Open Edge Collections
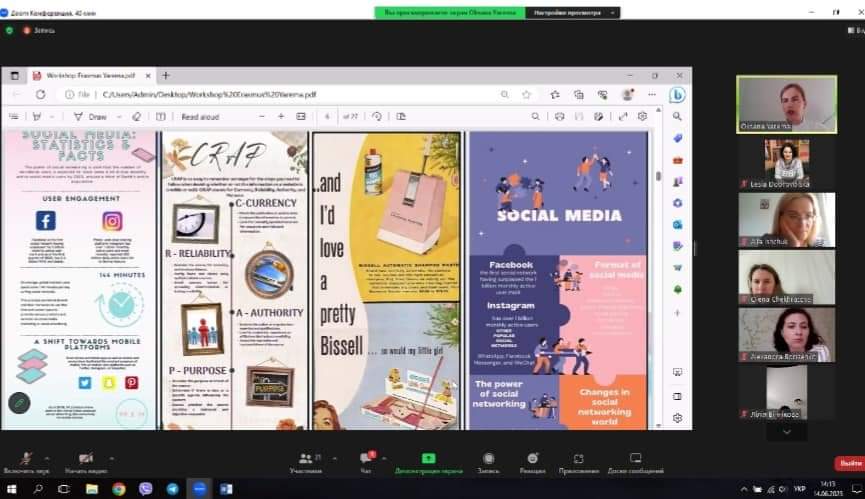 (579, 94)
